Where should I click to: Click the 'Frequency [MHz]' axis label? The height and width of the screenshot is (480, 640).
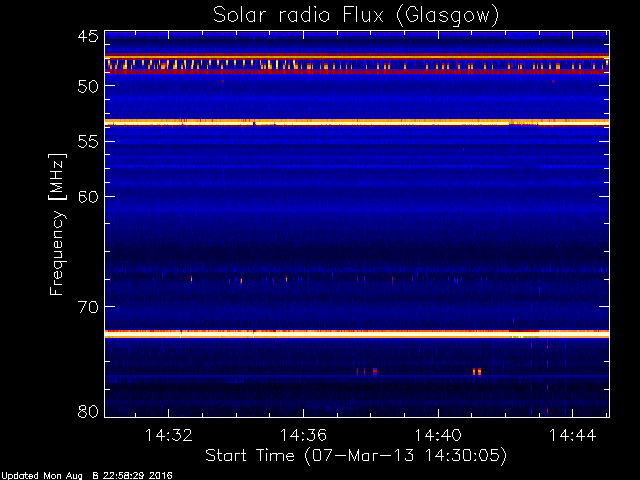(x=57, y=224)
